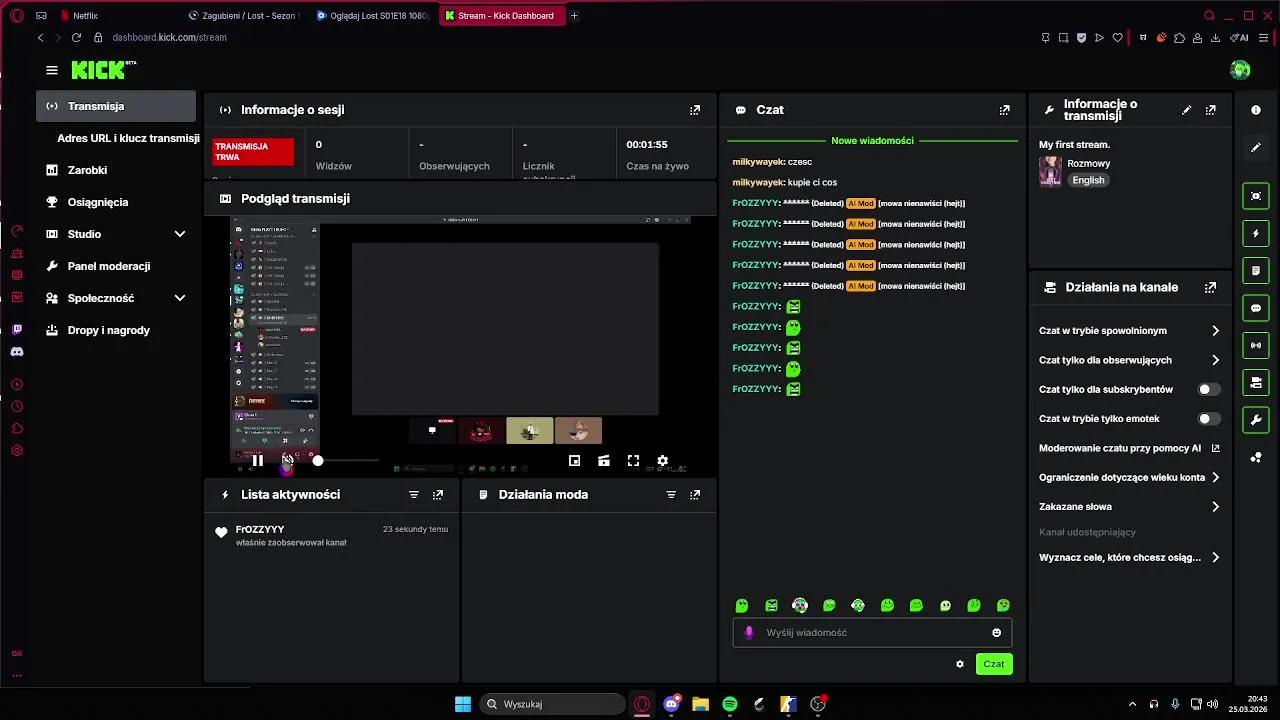Open Zakazane słowa settings
Image resolution: width=1280 pixels, height=720 pixels.
1130,507
